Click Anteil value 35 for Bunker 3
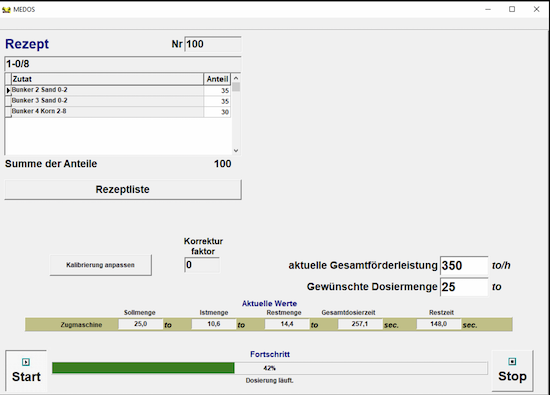 point(217,101)
